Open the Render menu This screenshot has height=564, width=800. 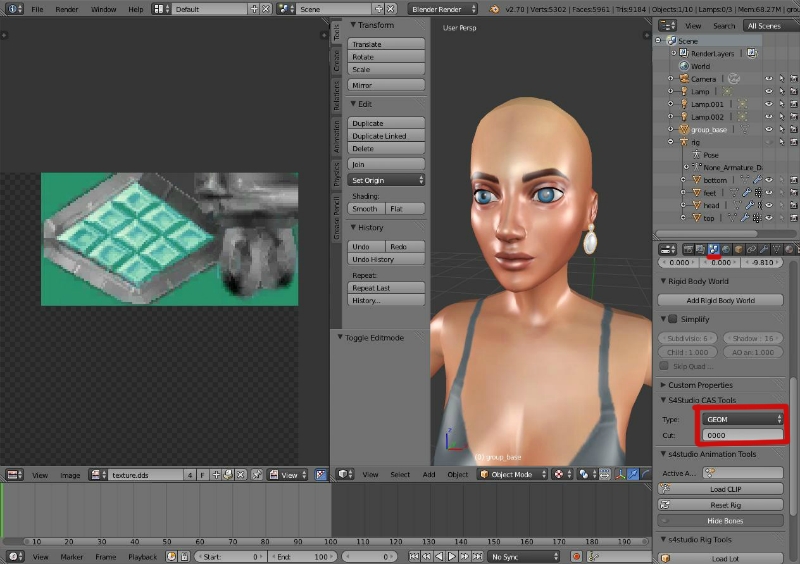click(x=67, y=9)
